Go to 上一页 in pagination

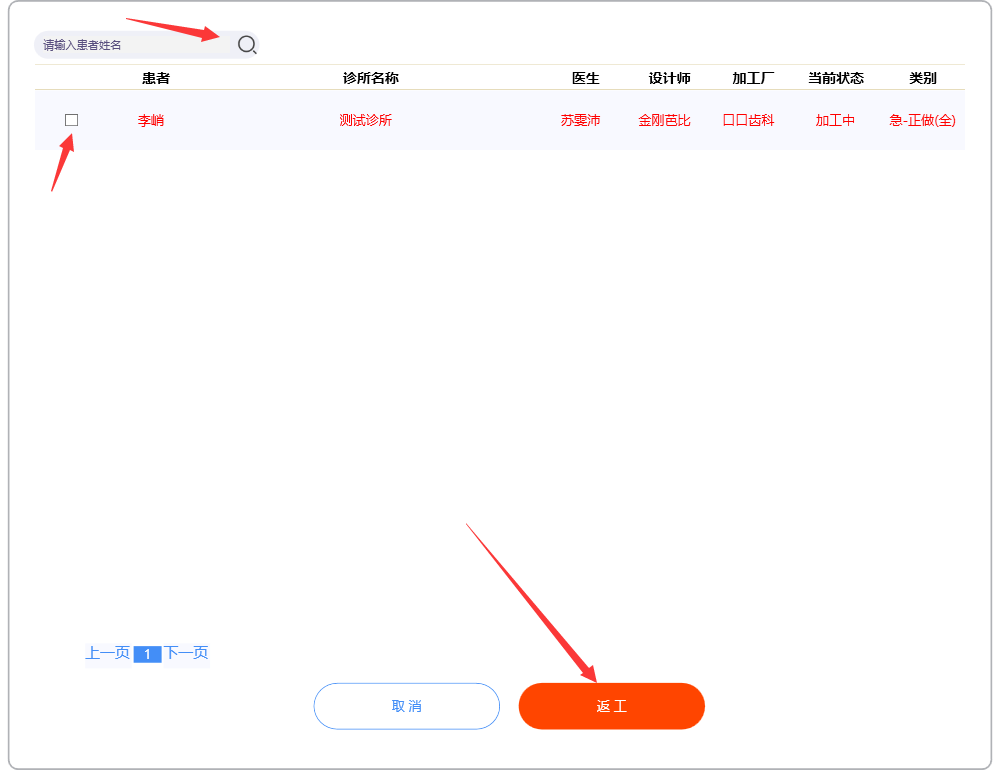(x=108, y=653)
